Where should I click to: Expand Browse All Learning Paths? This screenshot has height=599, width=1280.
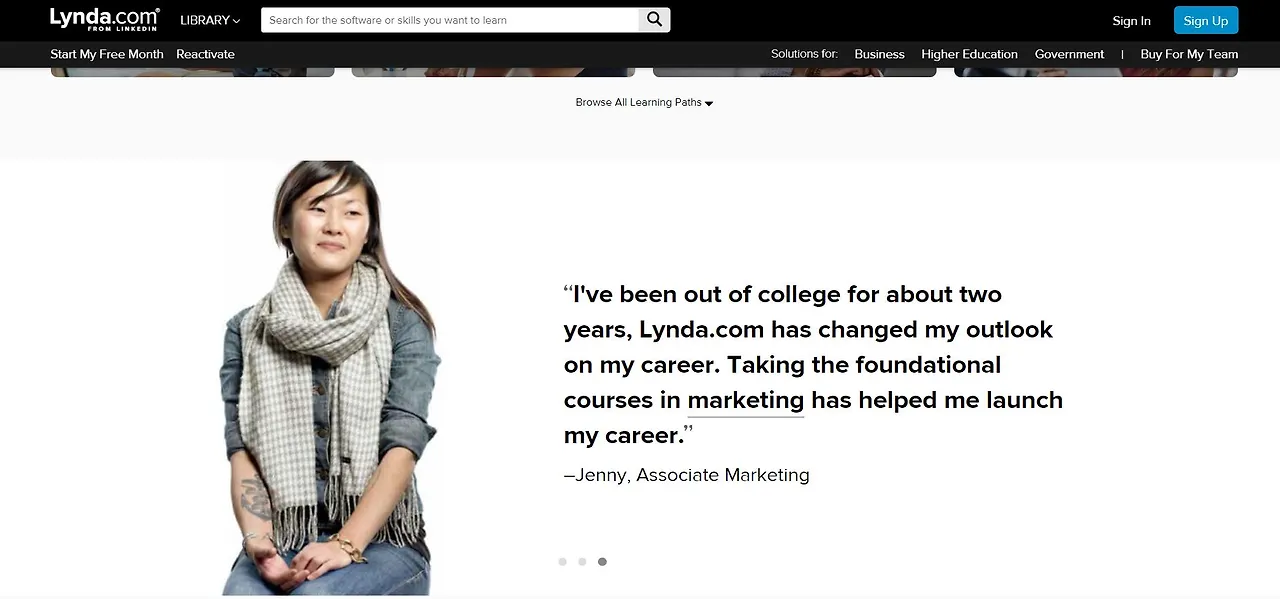click(x=644, y=102)
